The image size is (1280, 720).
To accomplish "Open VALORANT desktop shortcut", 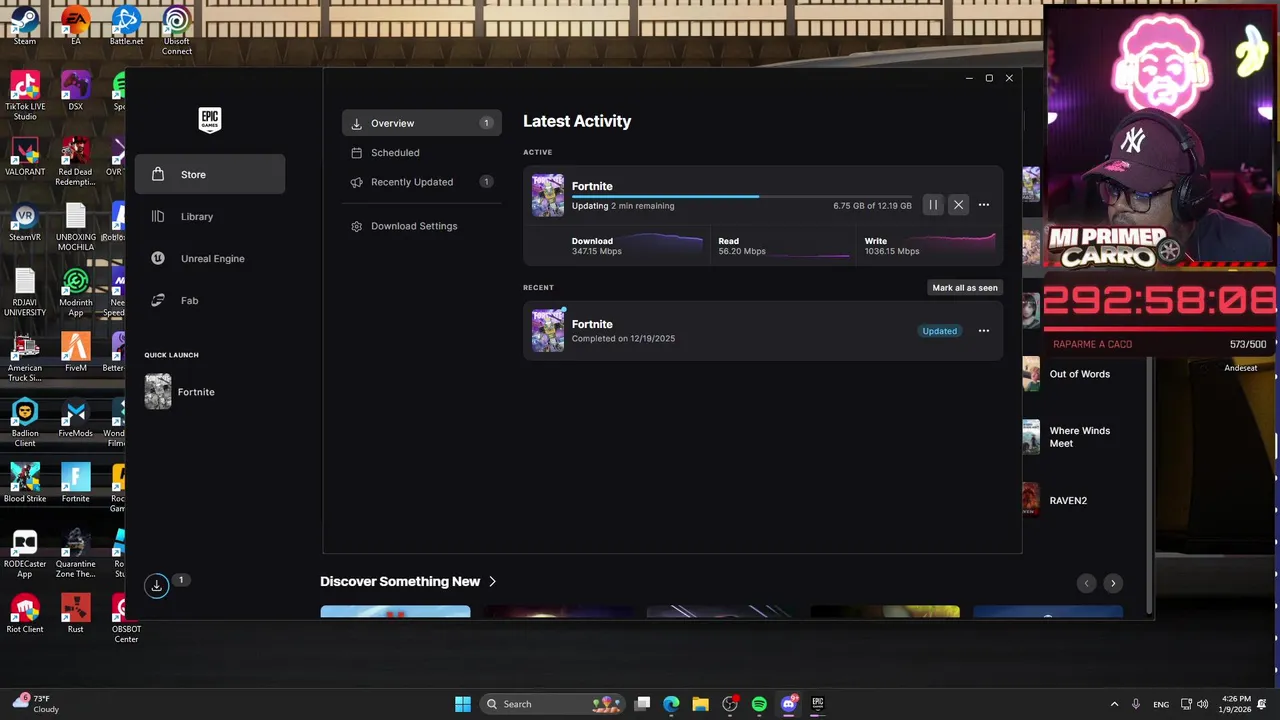I will point(25,156).
